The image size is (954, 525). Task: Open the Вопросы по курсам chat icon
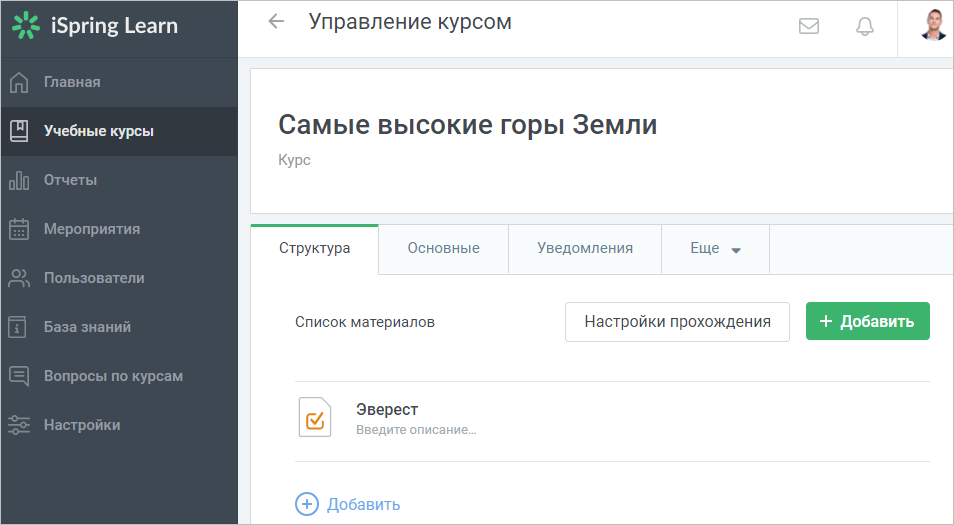[x=19, y=376]
